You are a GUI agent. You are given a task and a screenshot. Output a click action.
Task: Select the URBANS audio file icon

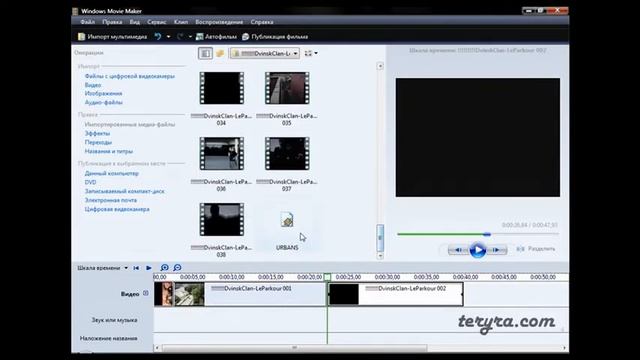[x=287, y=220]
